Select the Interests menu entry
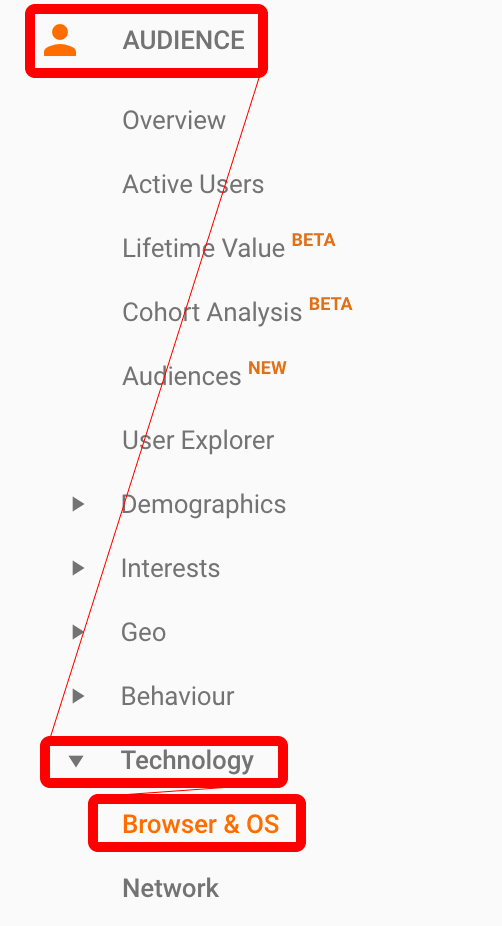The width and height of the screenshot is (502, 926). 170,568
